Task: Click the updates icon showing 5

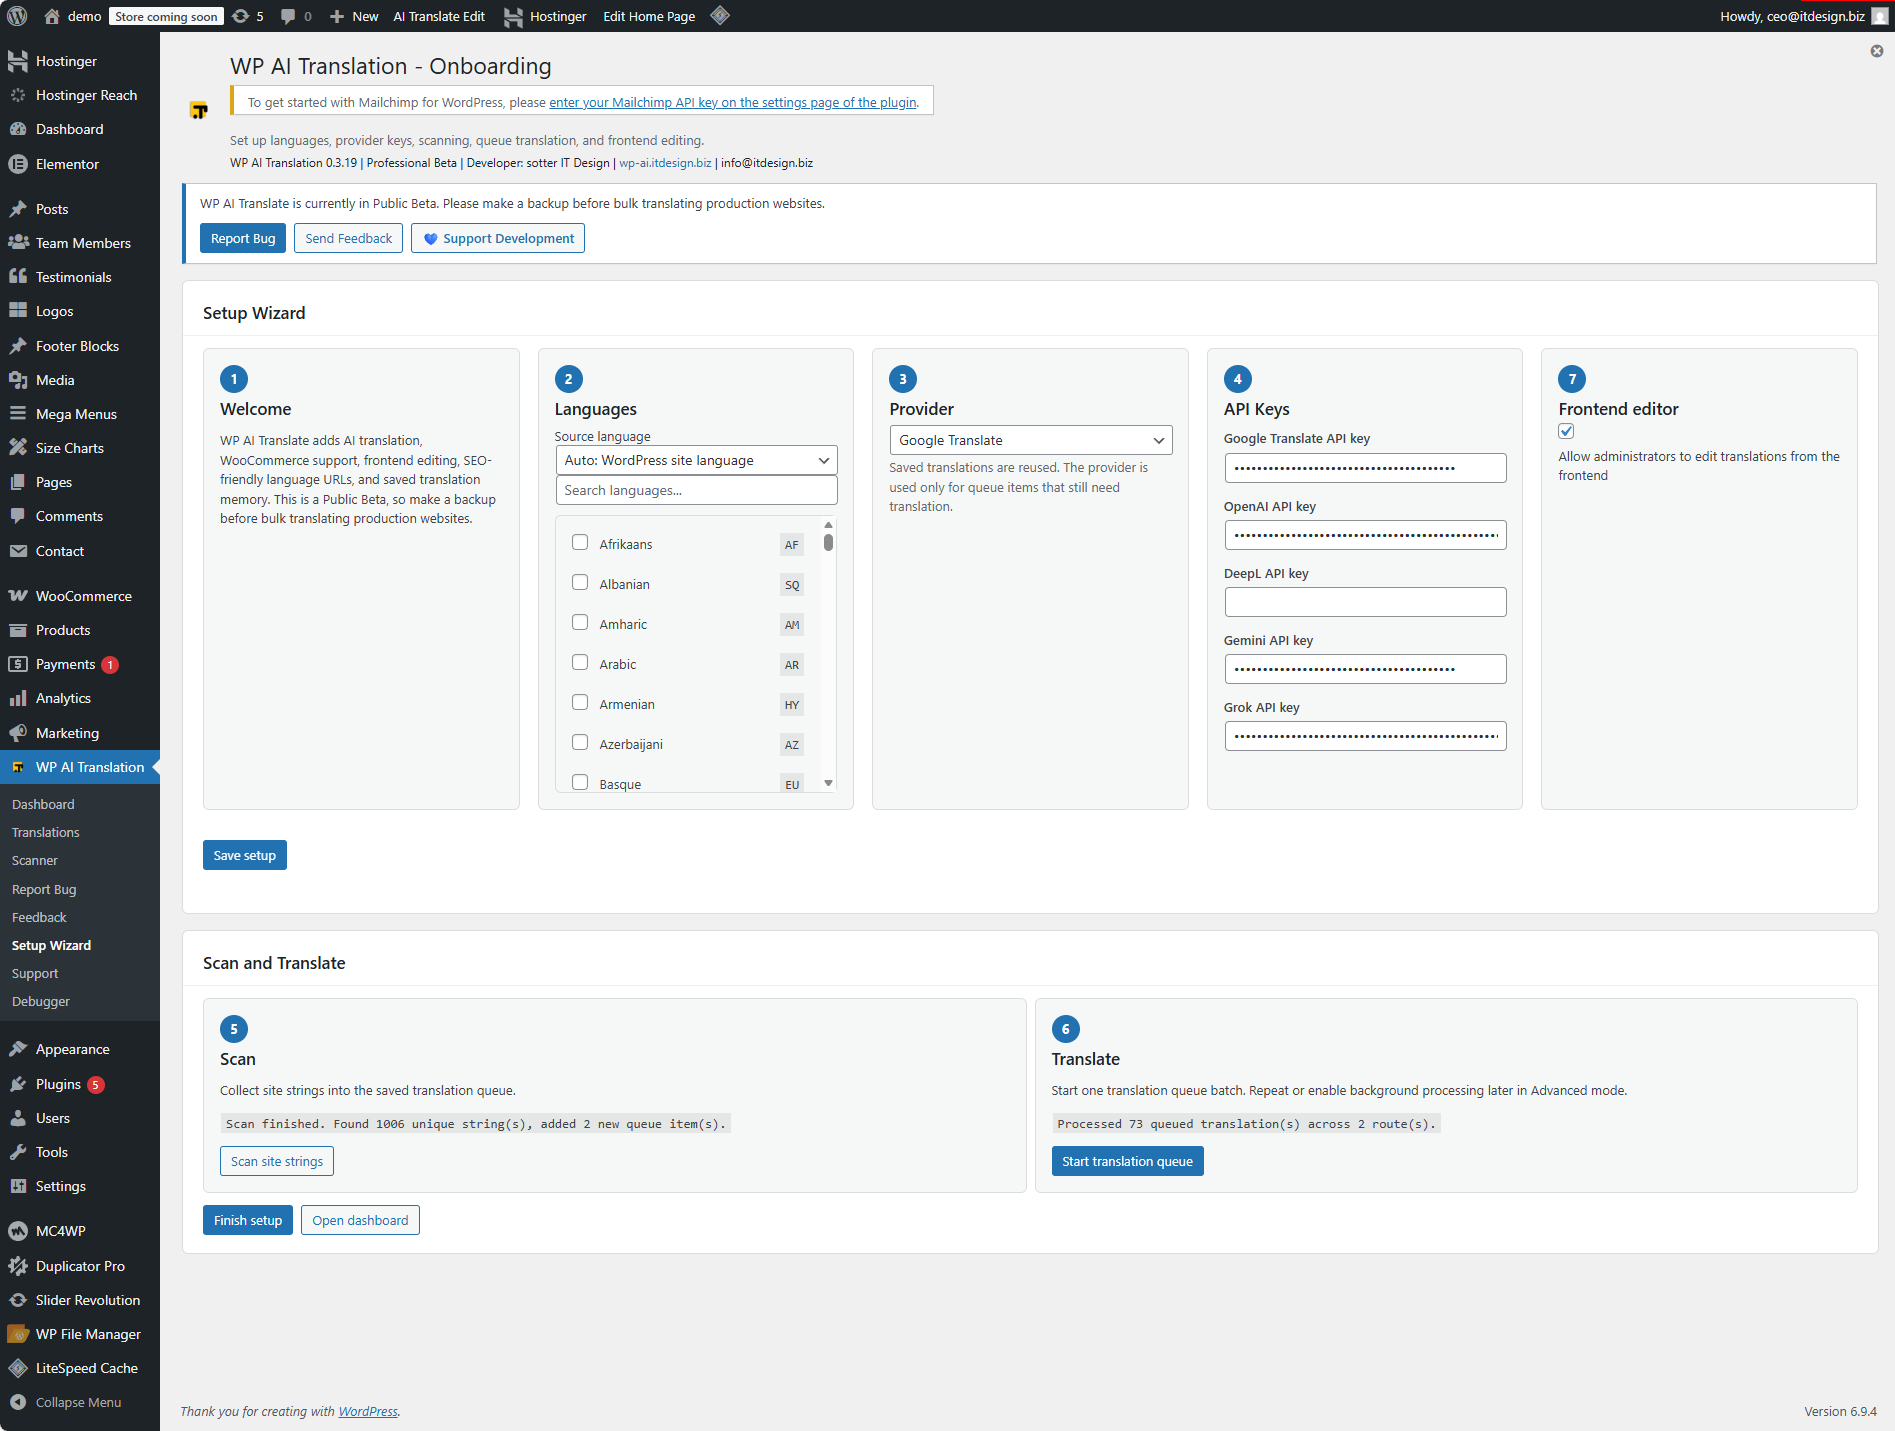Action: click(241, 16)
